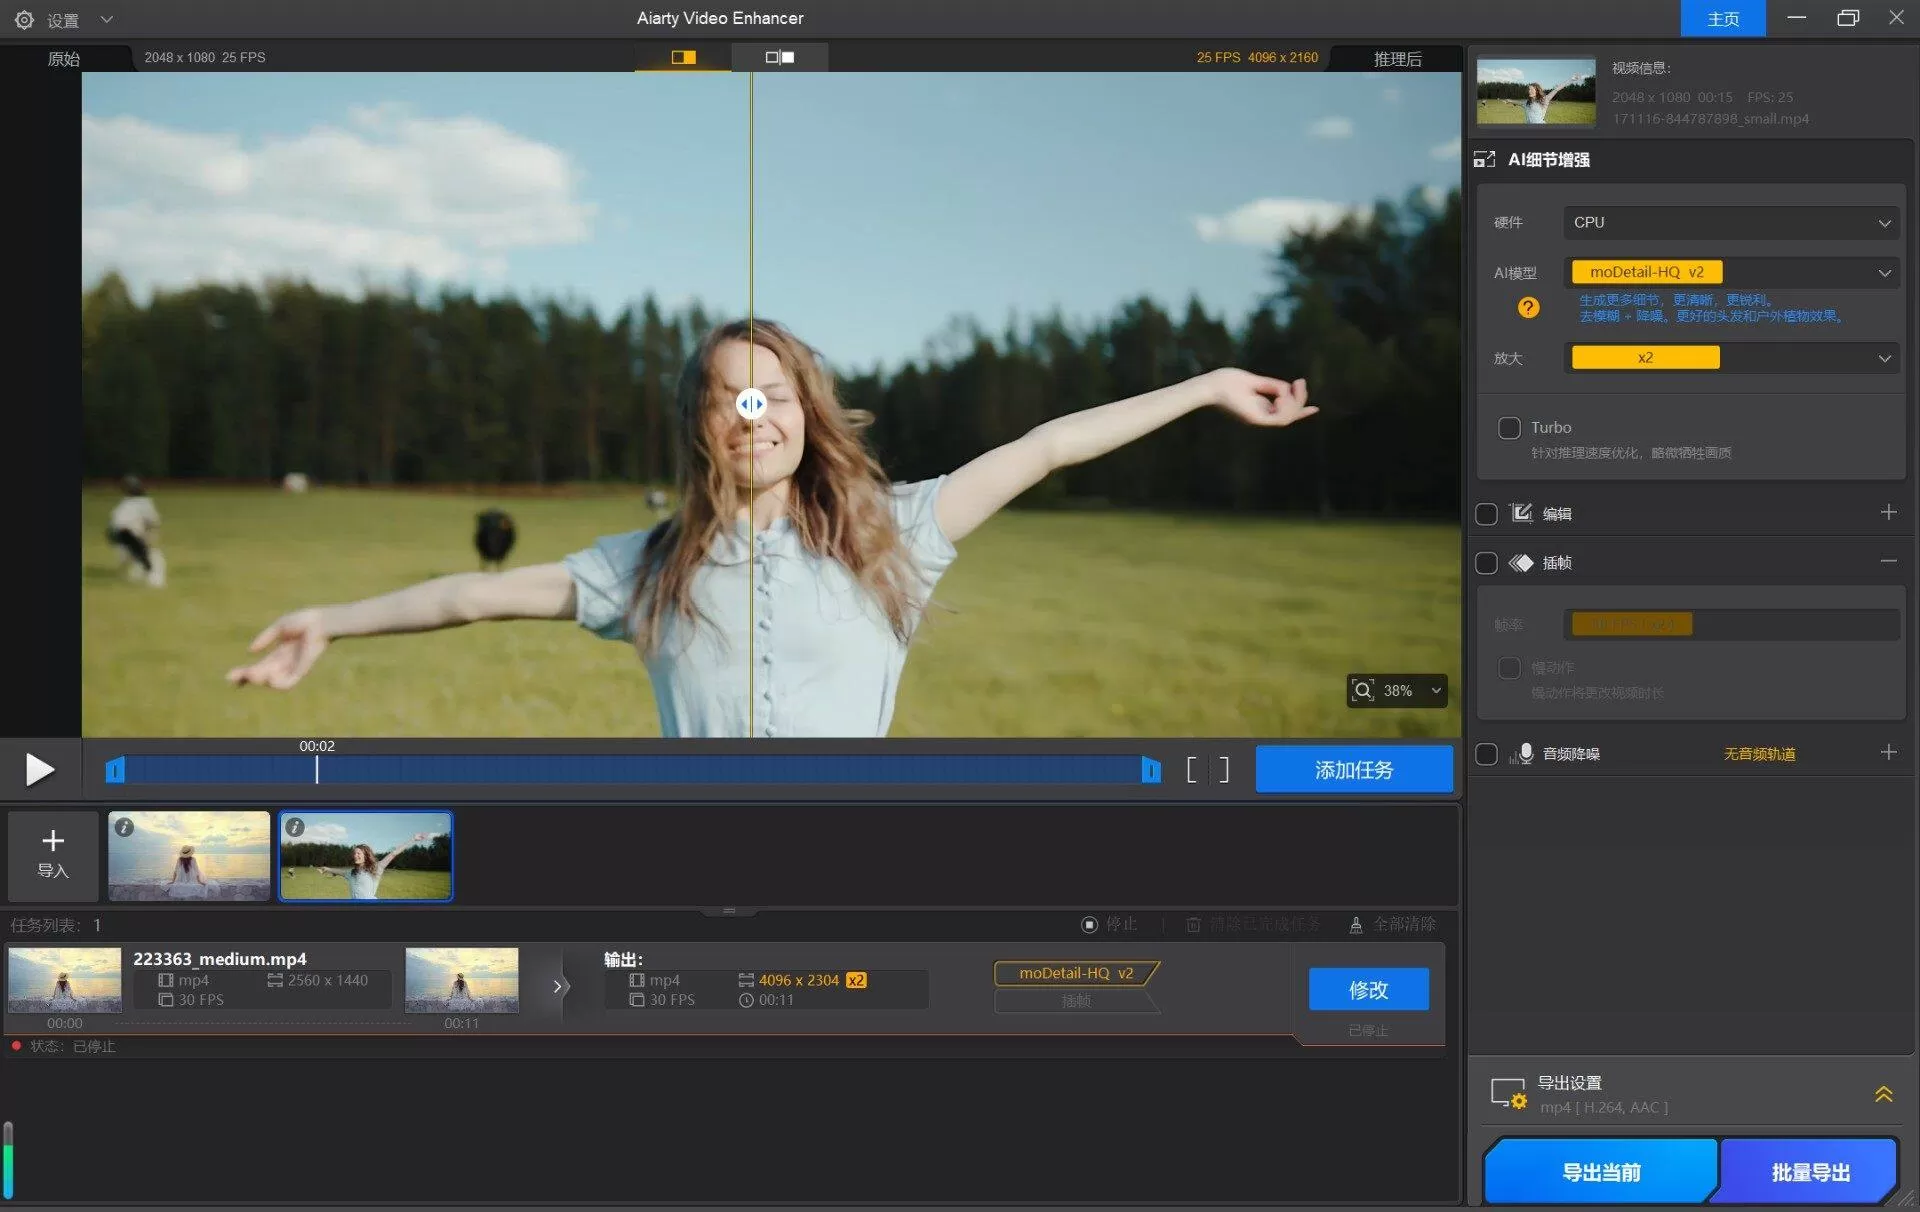Screen dimensions: 1920x1212
Task: Play the video preview
Action: pyautogui.click(x=39, y=769)
